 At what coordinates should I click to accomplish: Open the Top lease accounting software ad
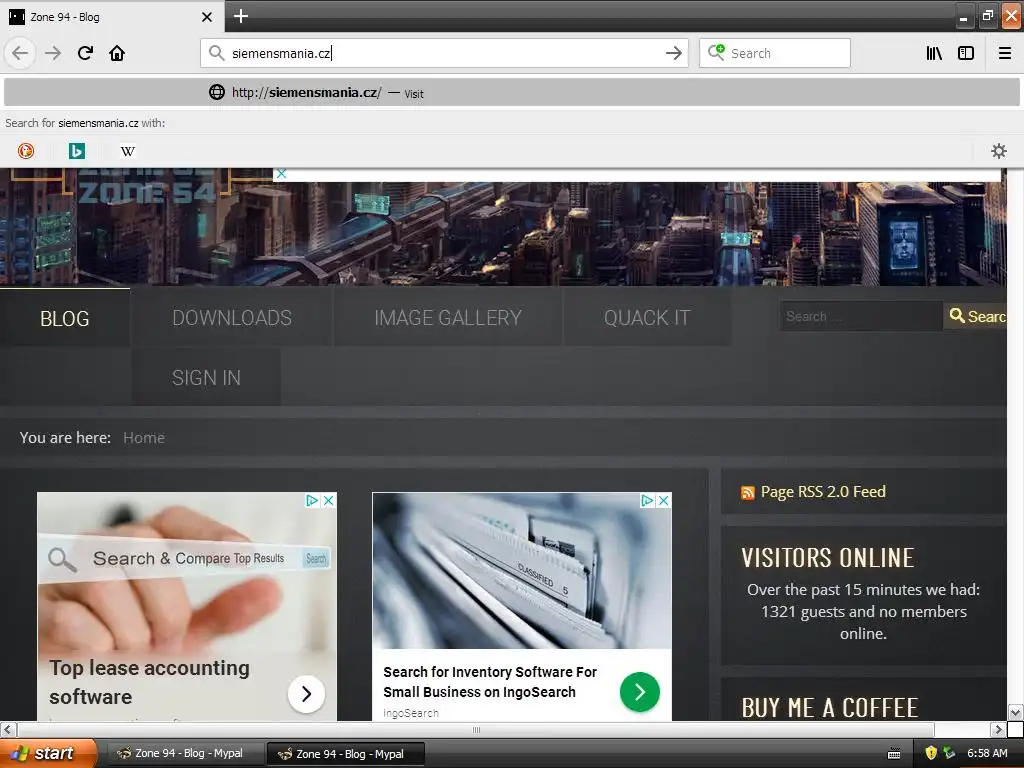[150, 682]
